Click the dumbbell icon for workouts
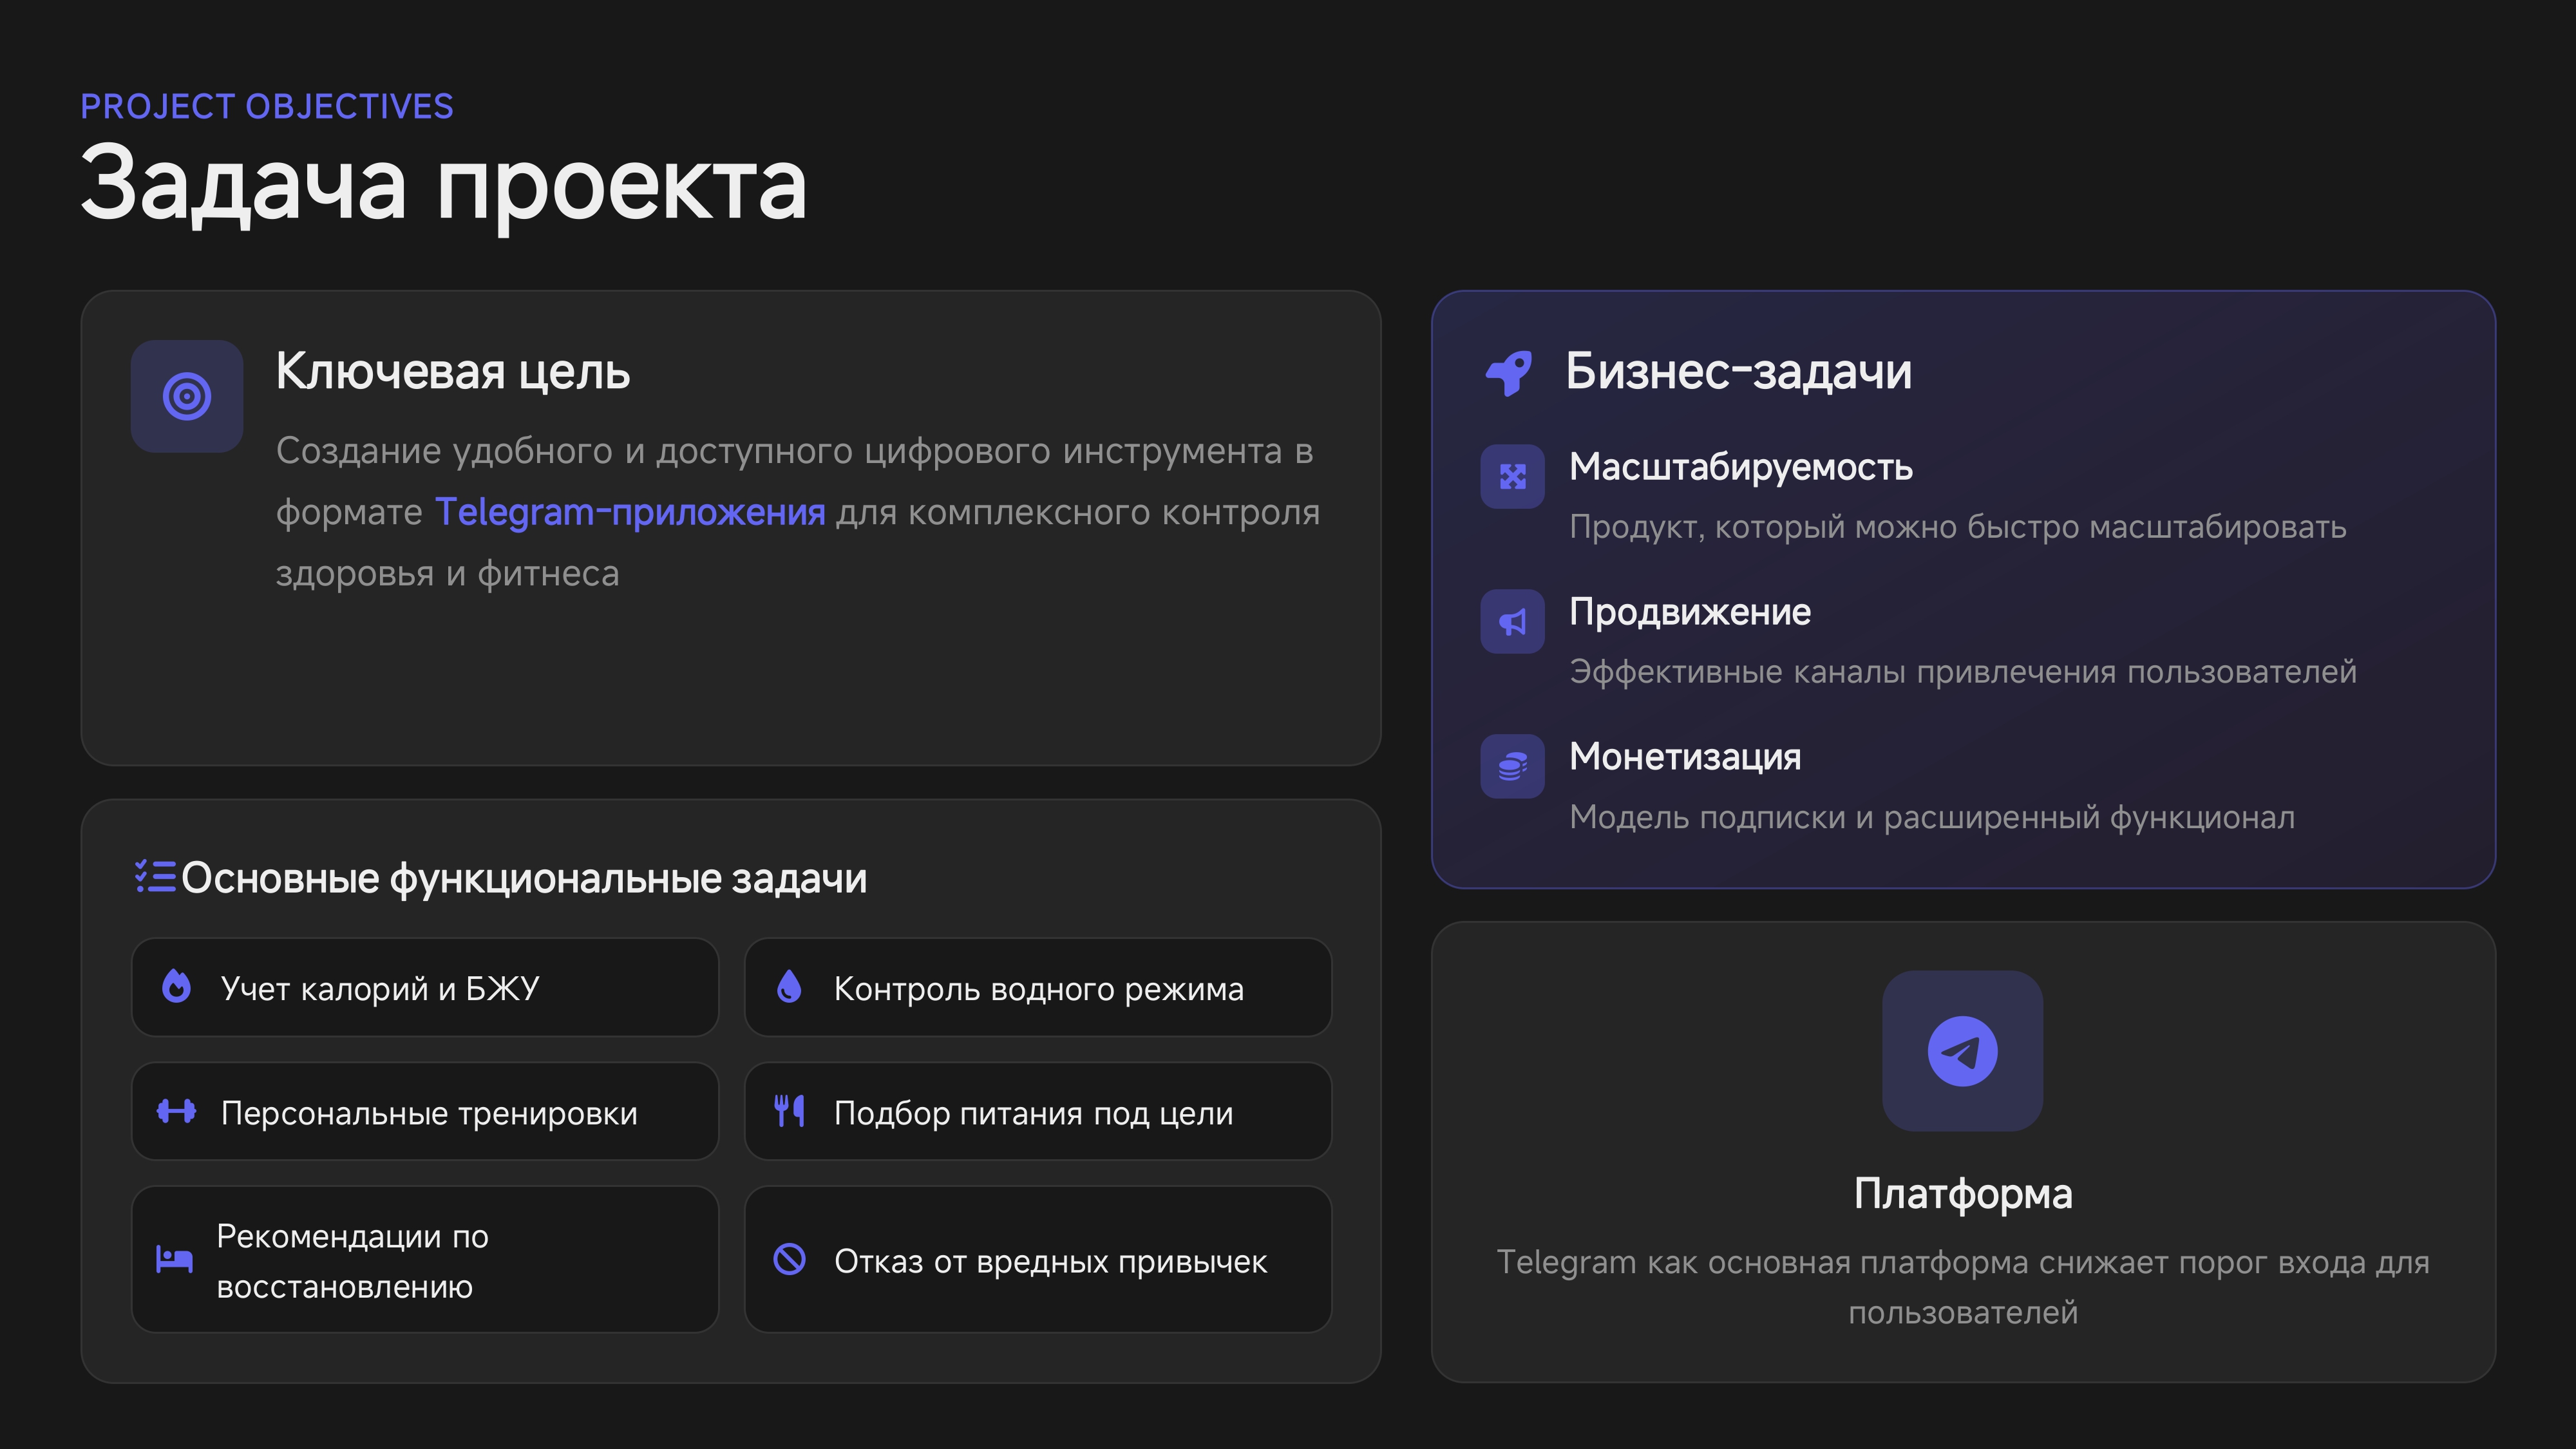The width and height of the screenshot is (2576, 1449). coord(177,1111)
